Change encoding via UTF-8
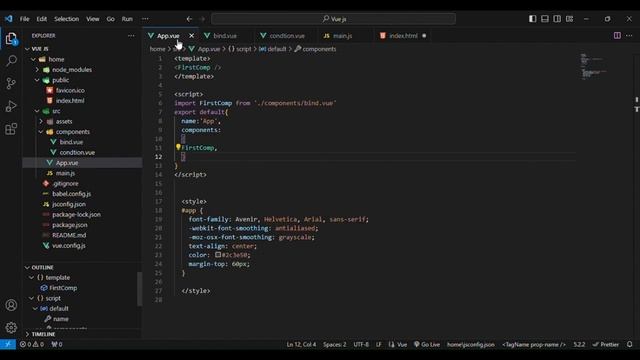This screenshot has height=360, width=640. coord(361,344)
